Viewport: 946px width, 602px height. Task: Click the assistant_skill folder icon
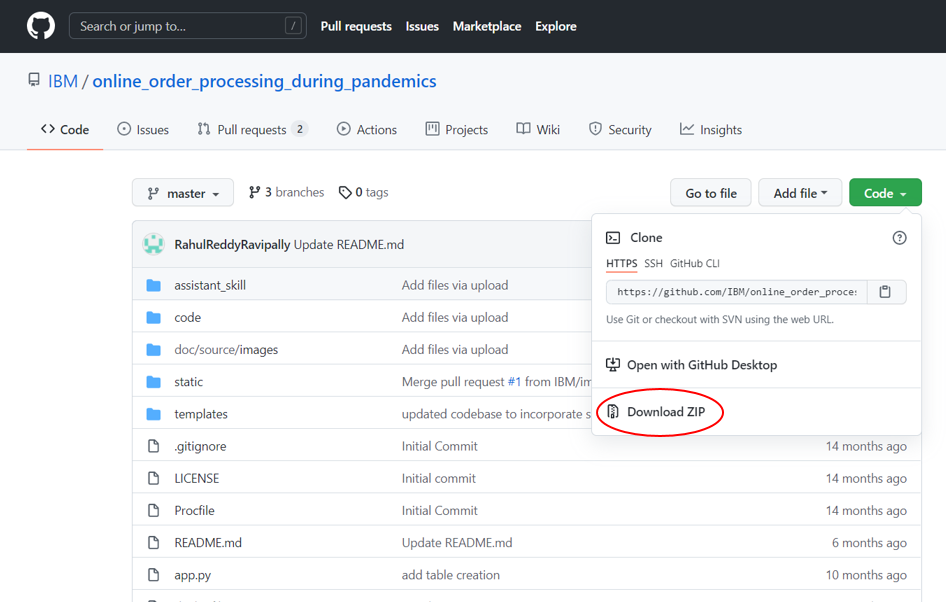(154, 285)
